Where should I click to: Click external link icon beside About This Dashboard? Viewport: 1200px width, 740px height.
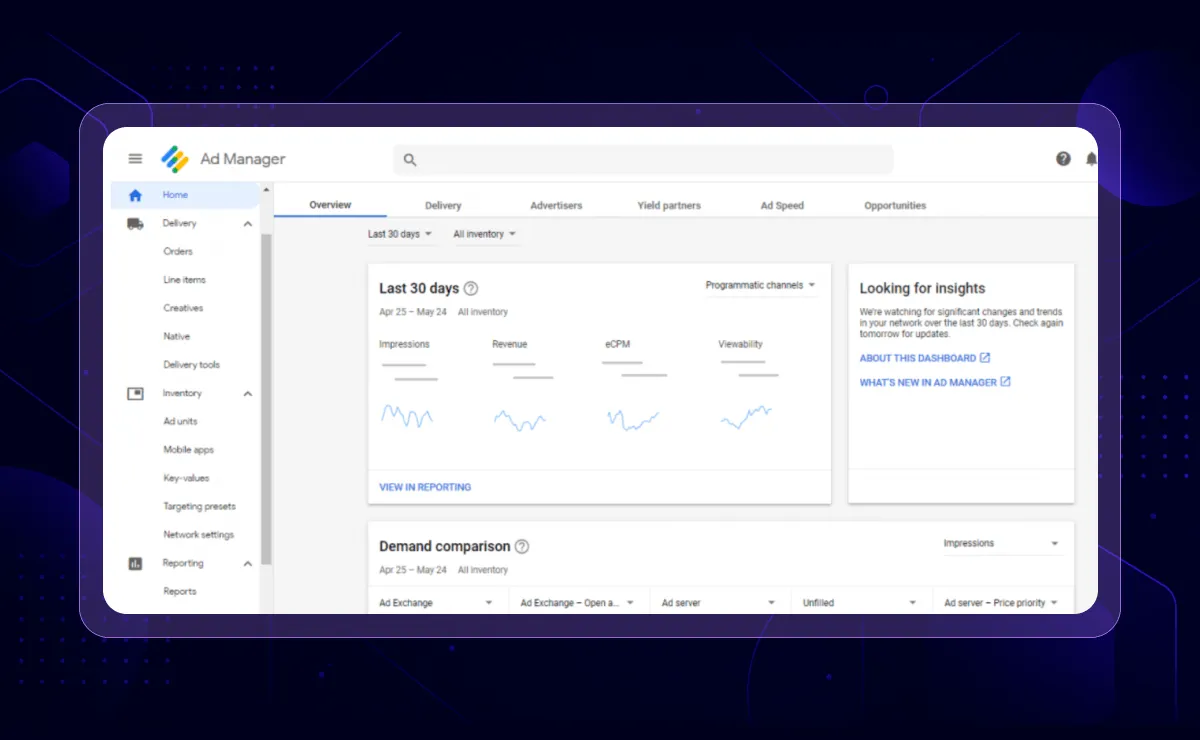click(985, 358)
